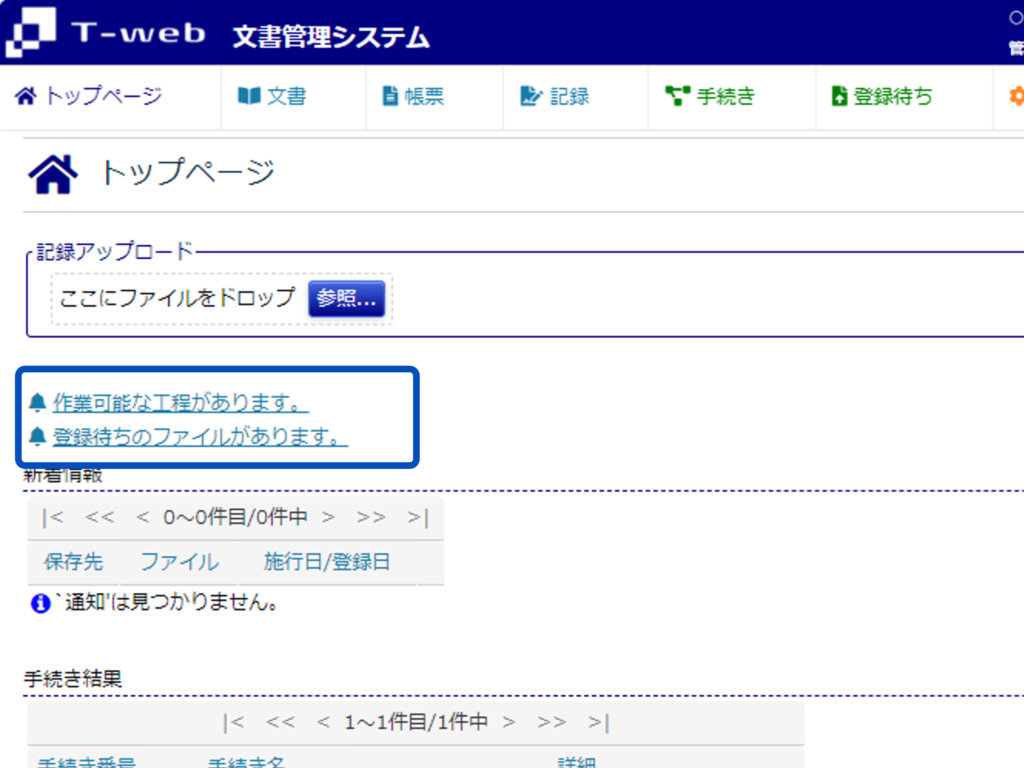
Task: Switch to the 帳票 navigation tab
Action: click(414, 97)
